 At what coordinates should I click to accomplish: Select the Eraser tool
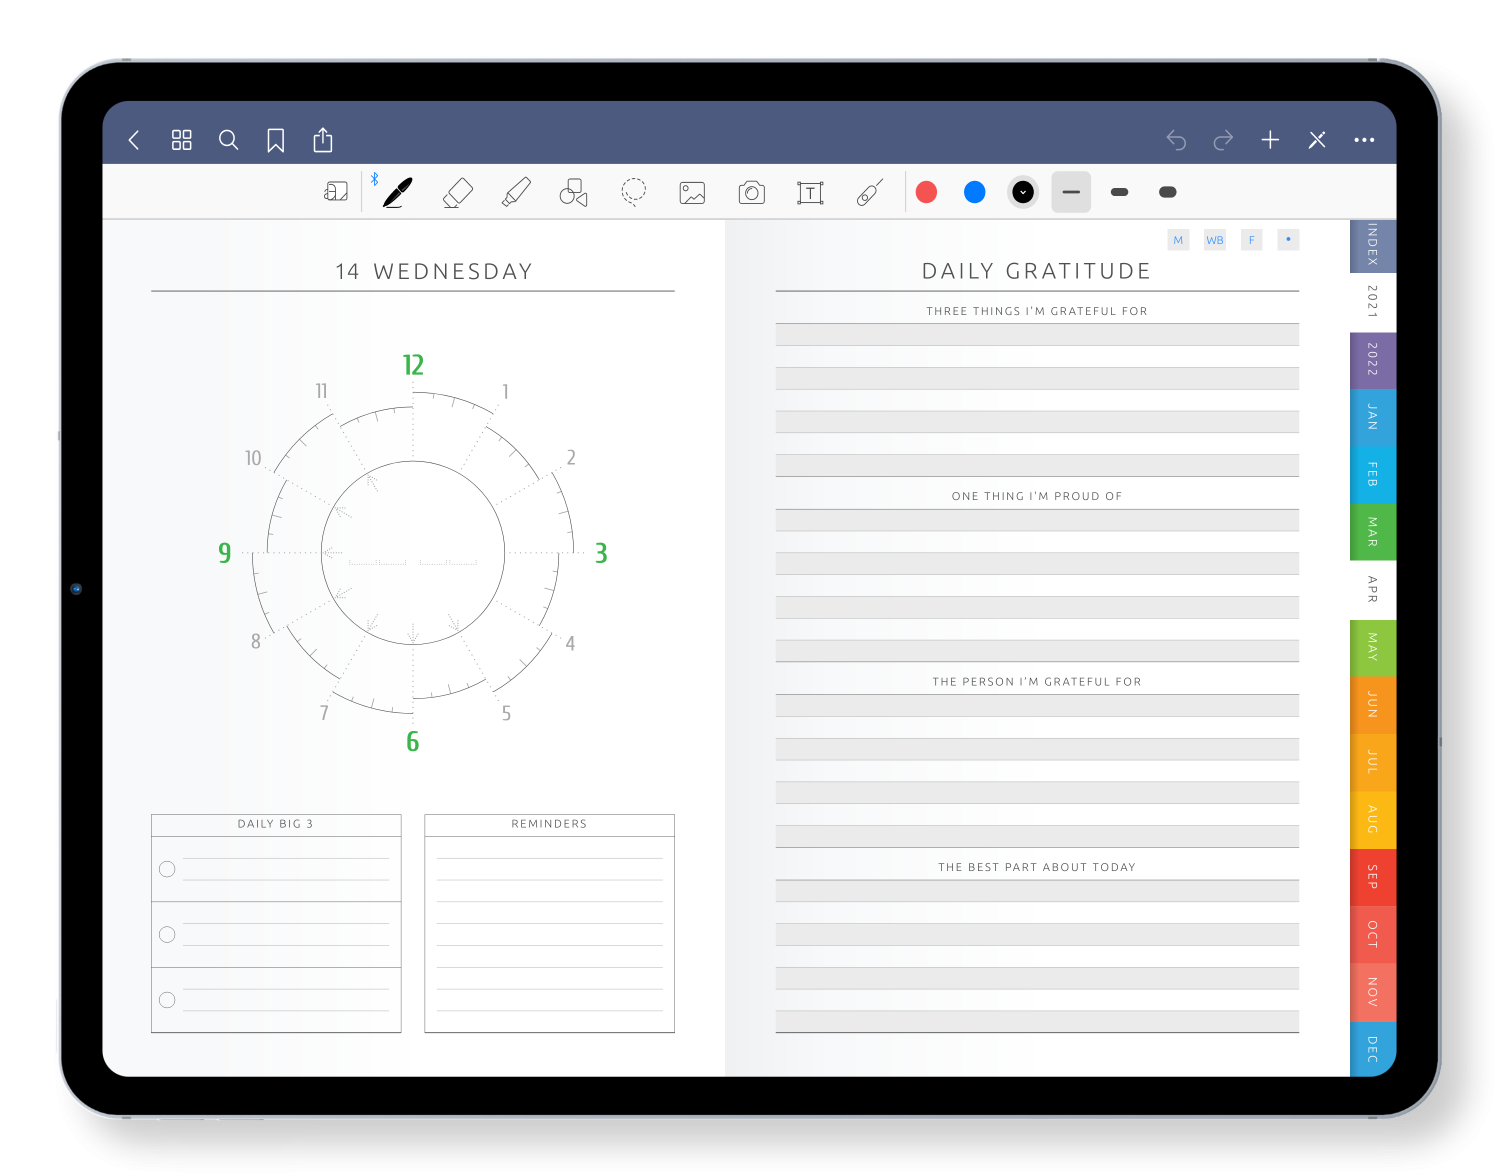pyautogui.click(x=457, y=192)
